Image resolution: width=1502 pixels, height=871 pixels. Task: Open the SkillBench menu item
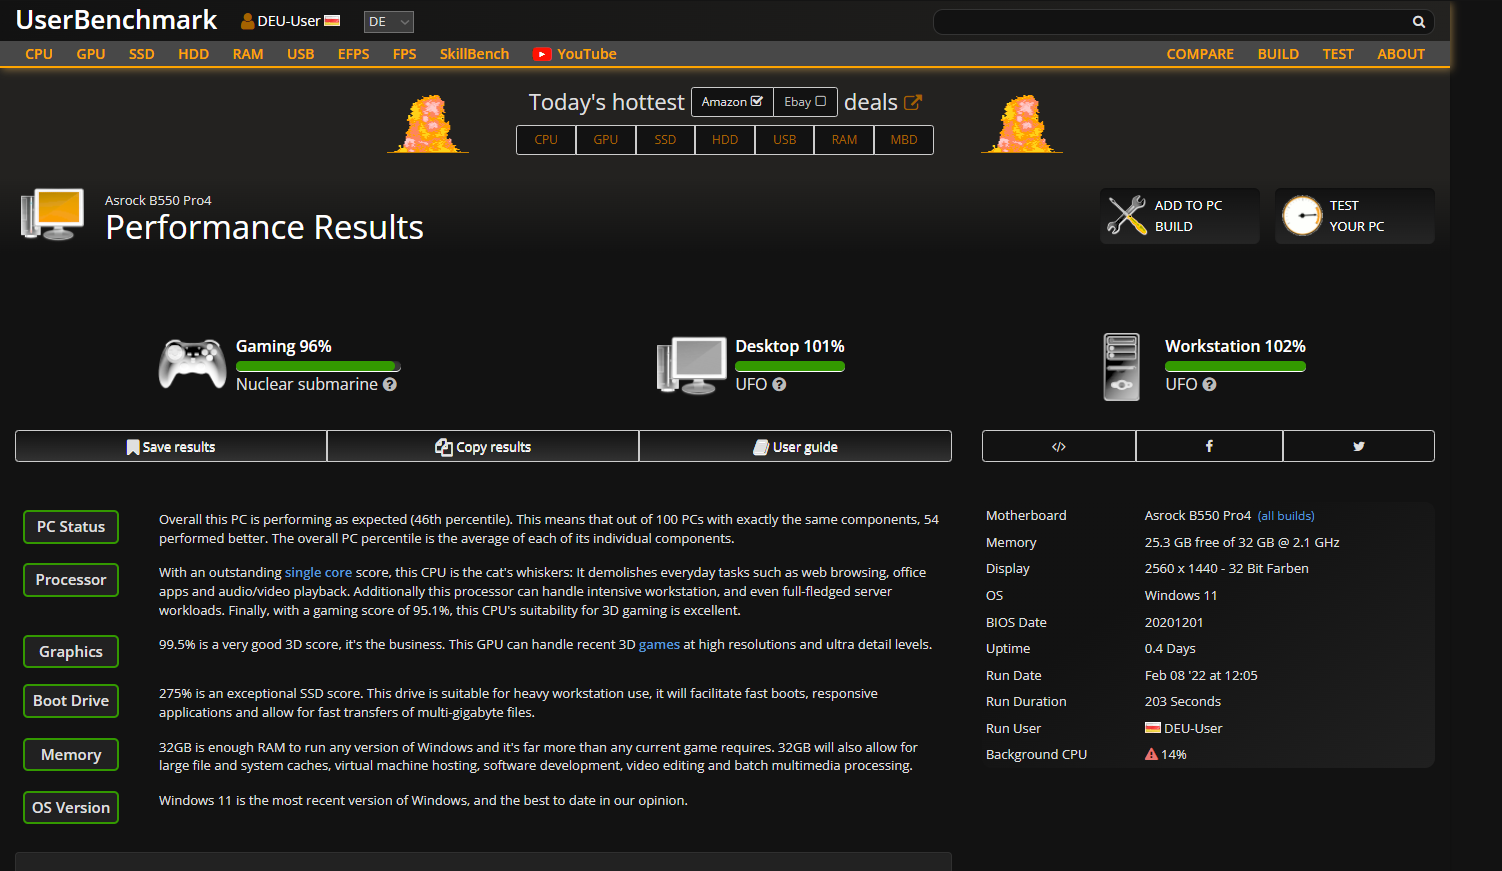pyautogui.click(x=475, y=54)
